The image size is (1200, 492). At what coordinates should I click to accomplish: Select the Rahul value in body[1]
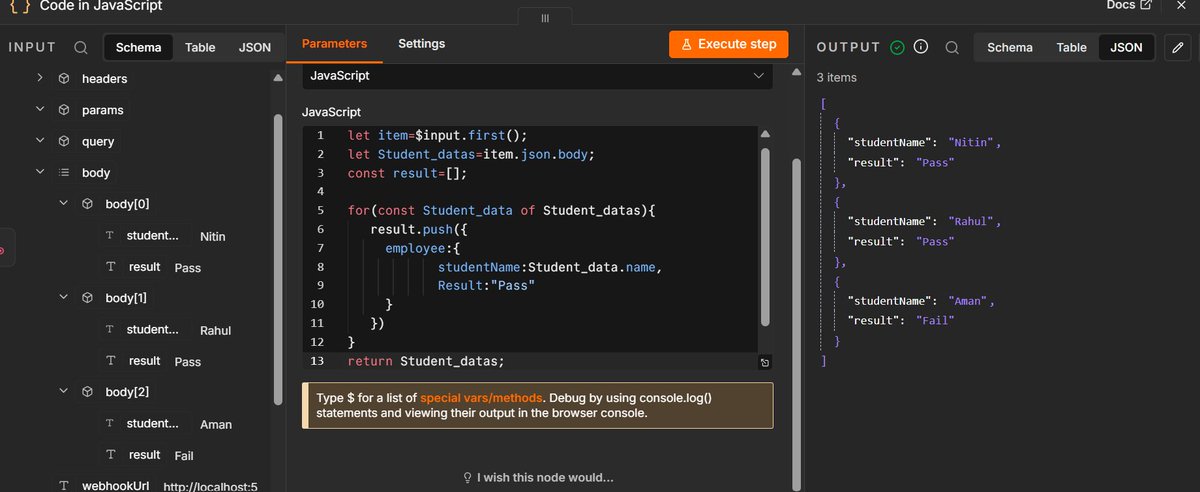216,331
